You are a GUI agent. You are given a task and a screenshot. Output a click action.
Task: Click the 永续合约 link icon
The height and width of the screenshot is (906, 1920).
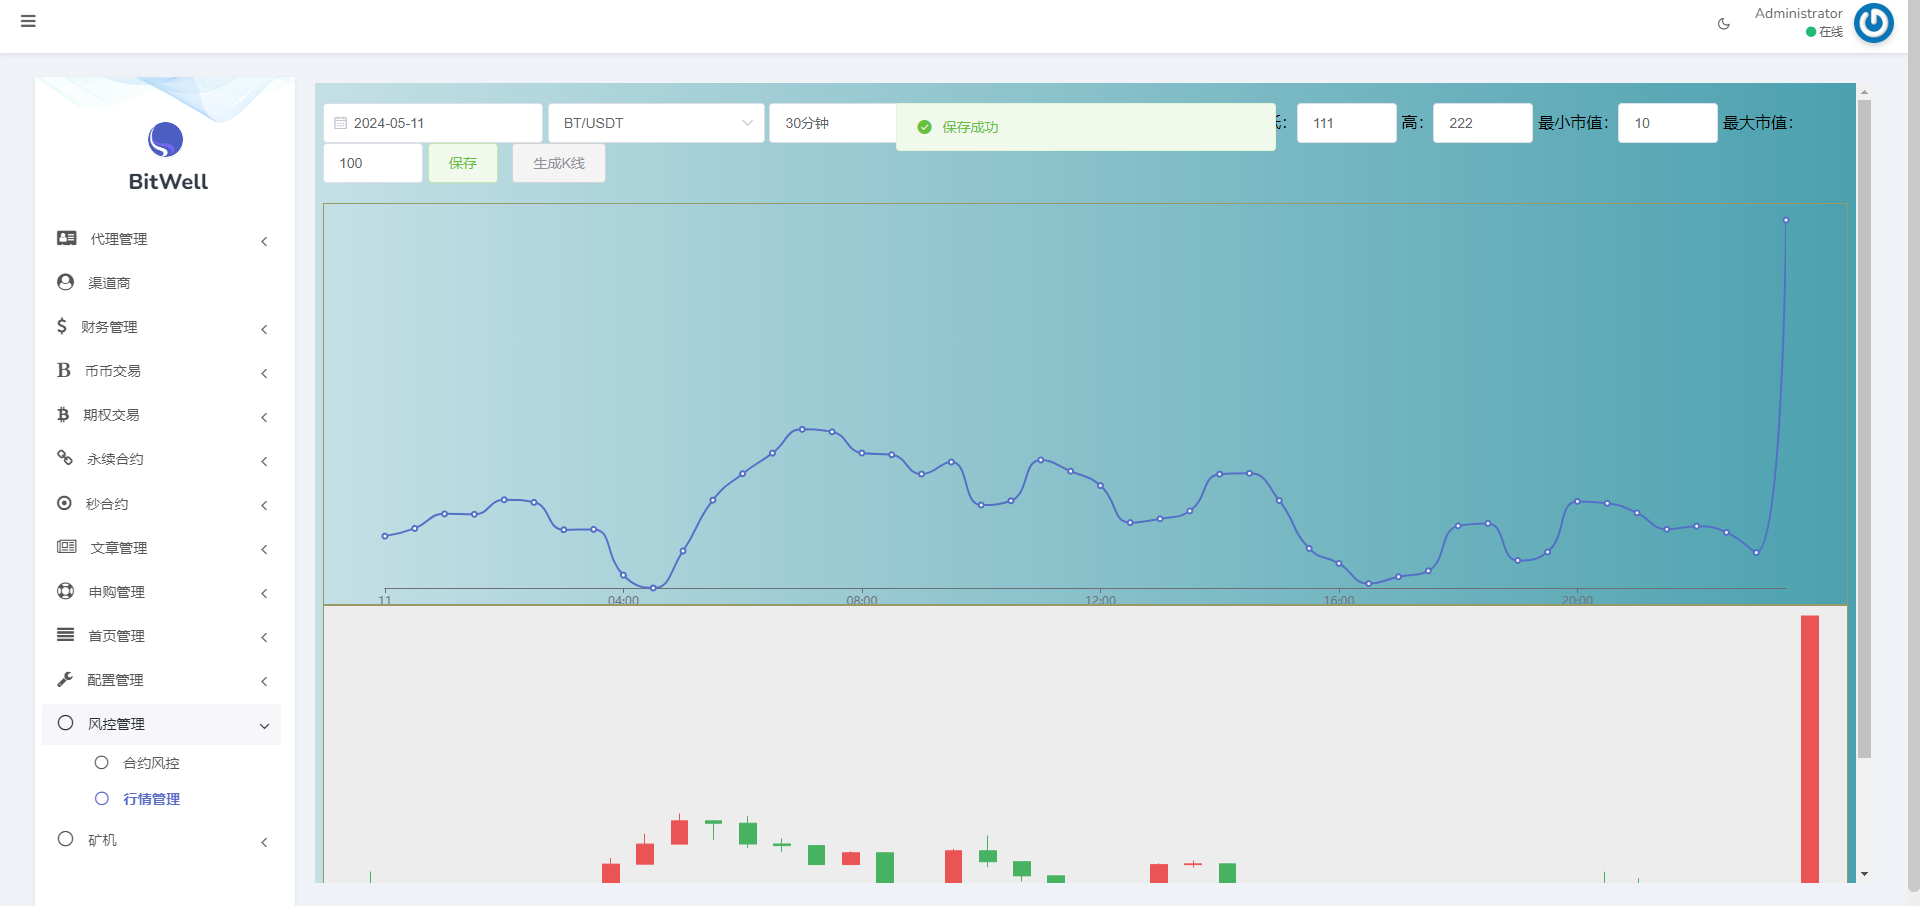(x=65, y=458)
